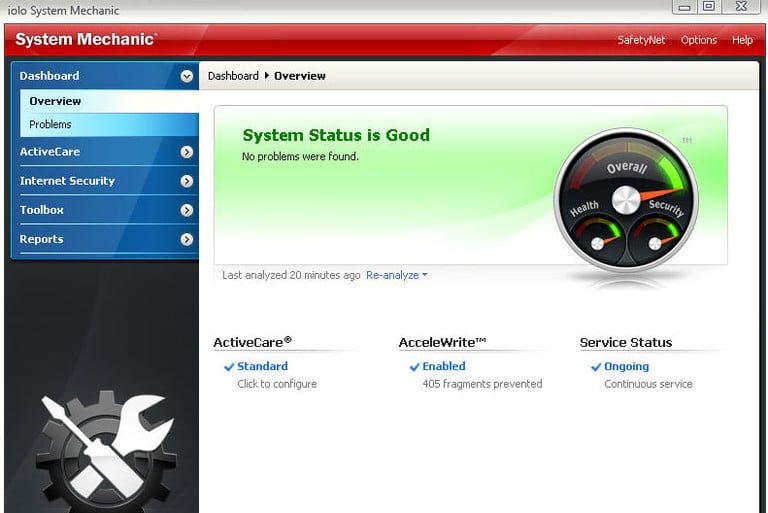768x513 pixels.
Task: Expand the Reports section
Action: pyautogui.click(x=187, y=239)
